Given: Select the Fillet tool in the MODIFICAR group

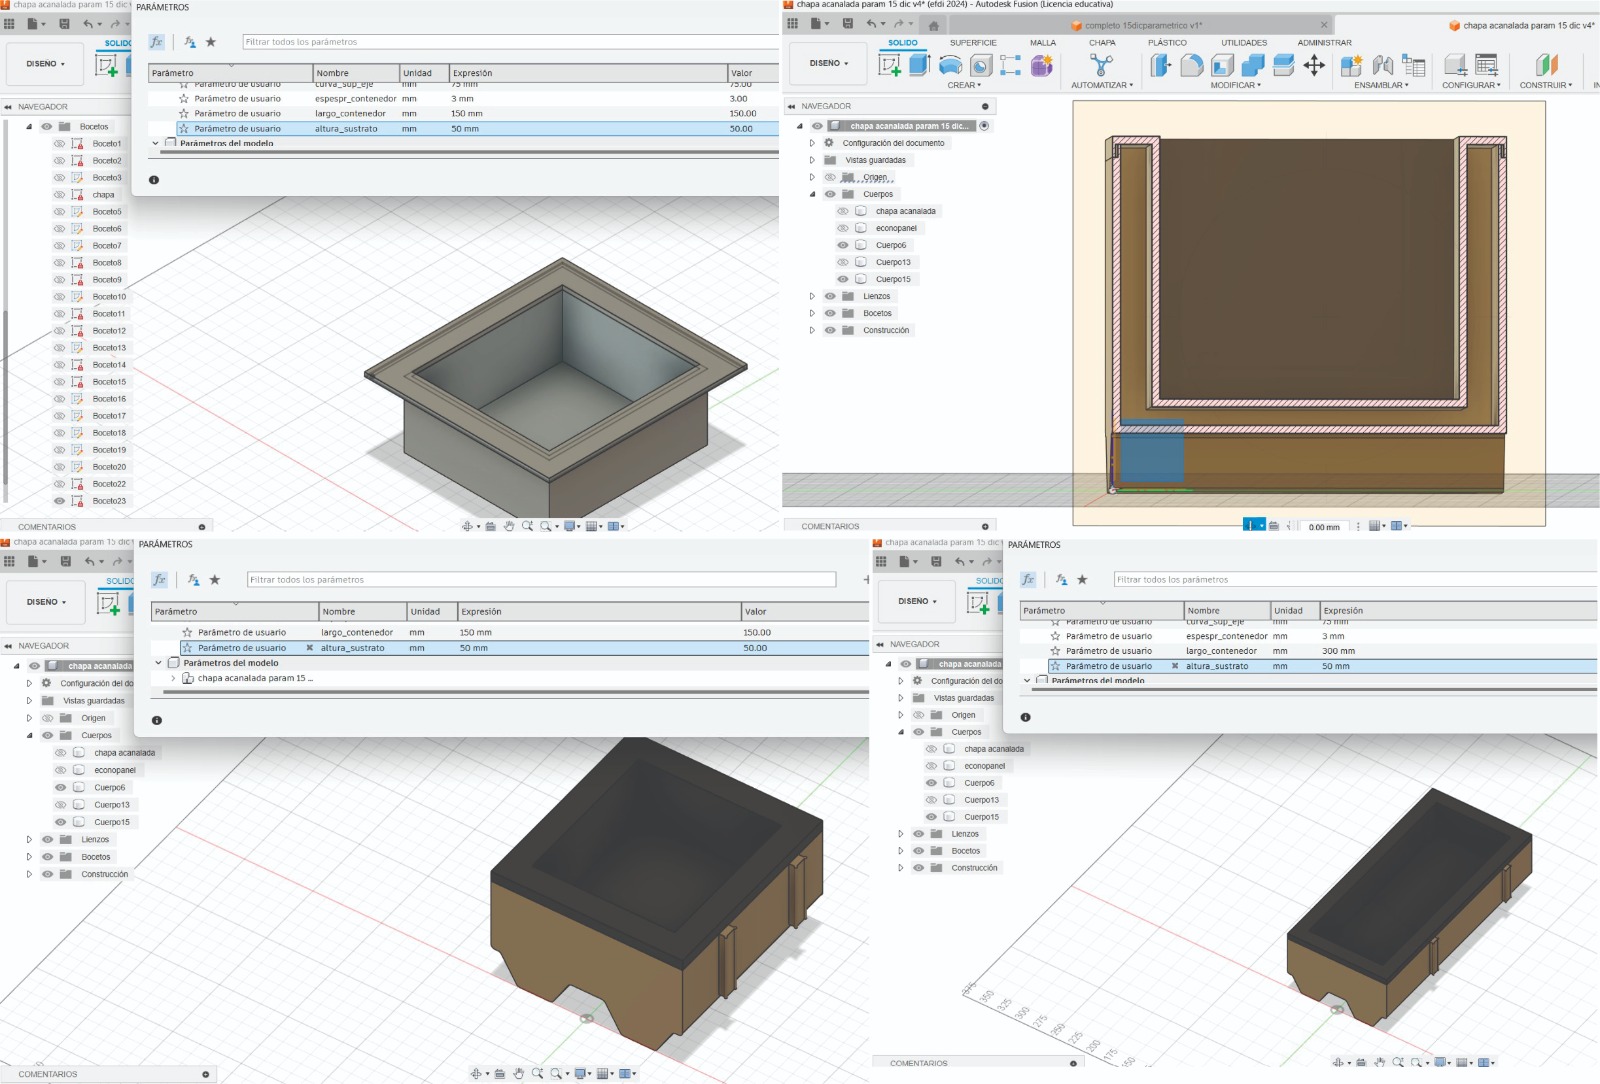Looking at the screenshot, I should 1191,65.
